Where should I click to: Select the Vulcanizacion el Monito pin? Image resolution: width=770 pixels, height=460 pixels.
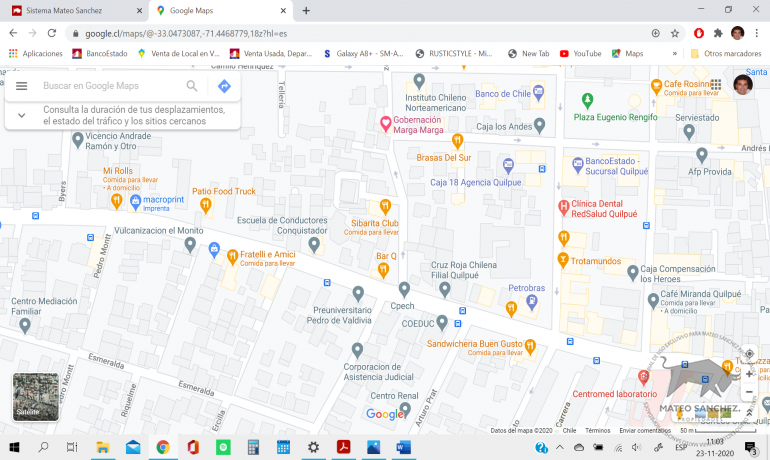click(190, 244)
